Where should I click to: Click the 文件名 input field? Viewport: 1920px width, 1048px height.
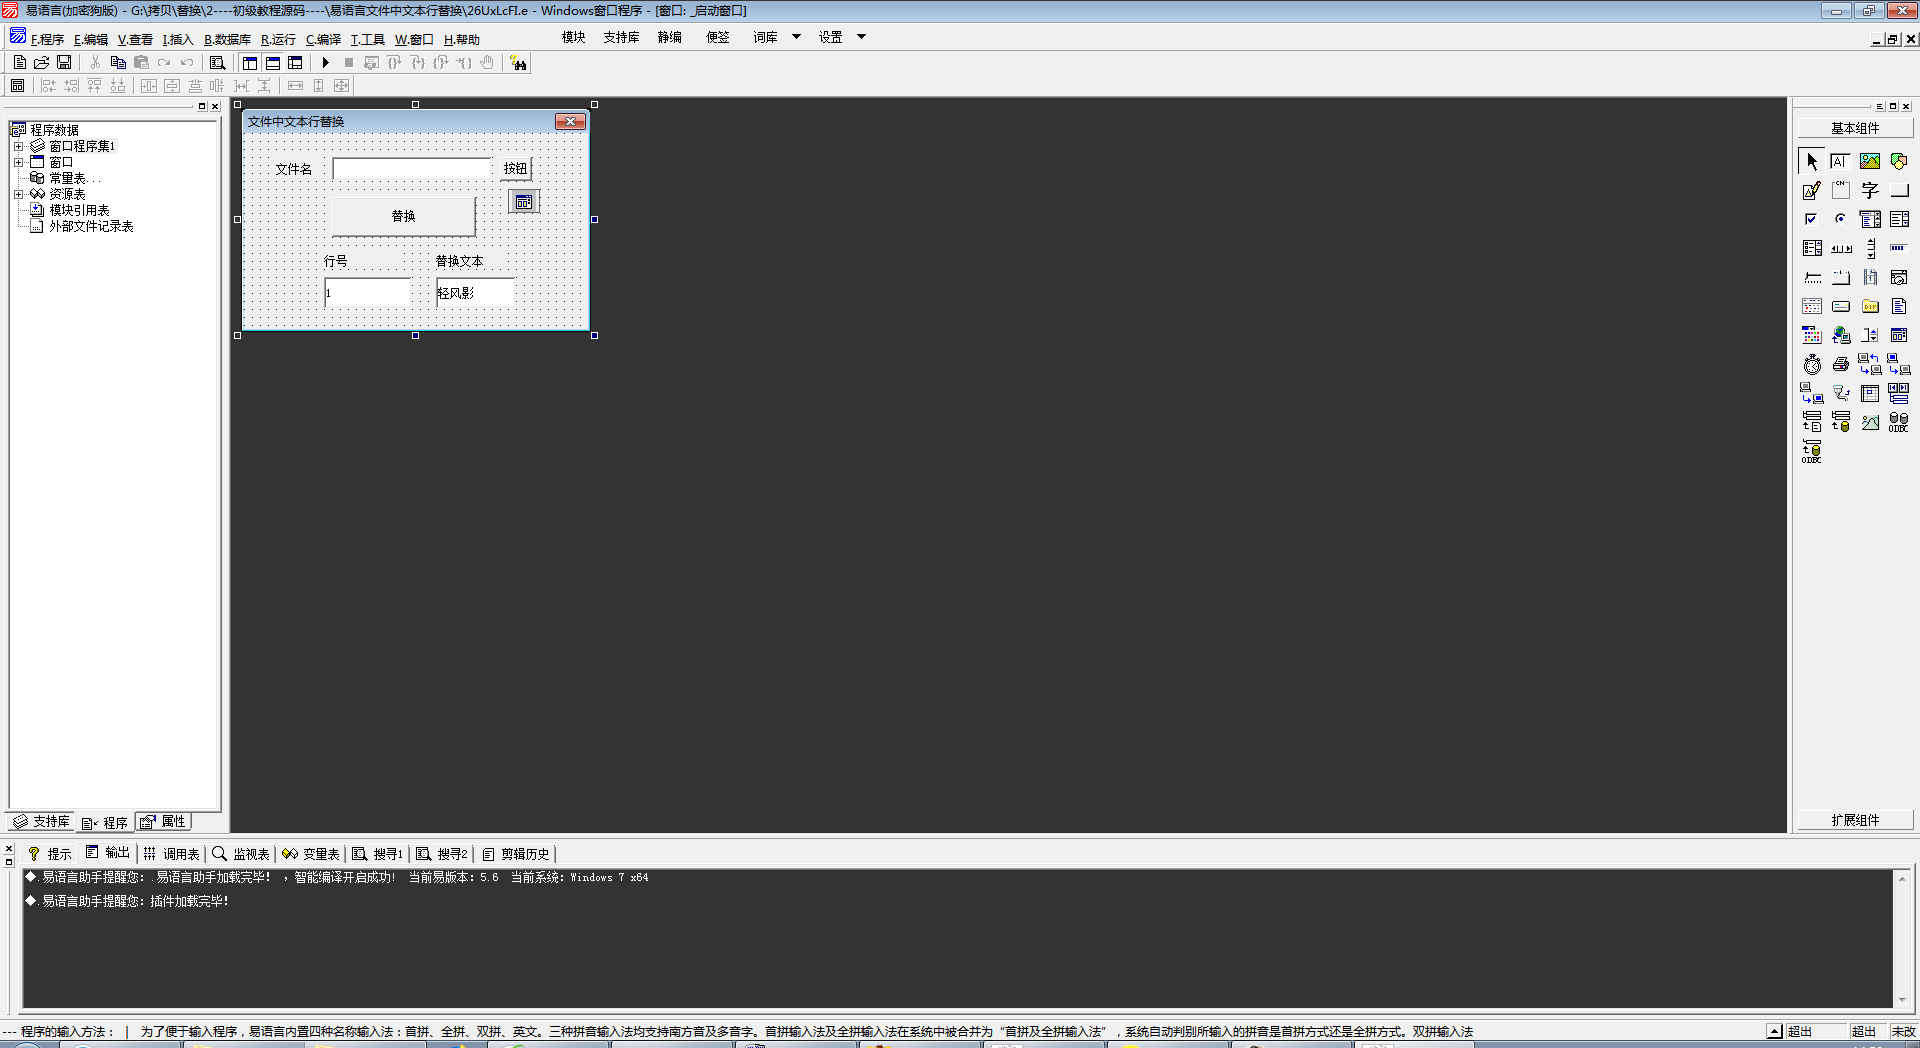coord(413,169)
